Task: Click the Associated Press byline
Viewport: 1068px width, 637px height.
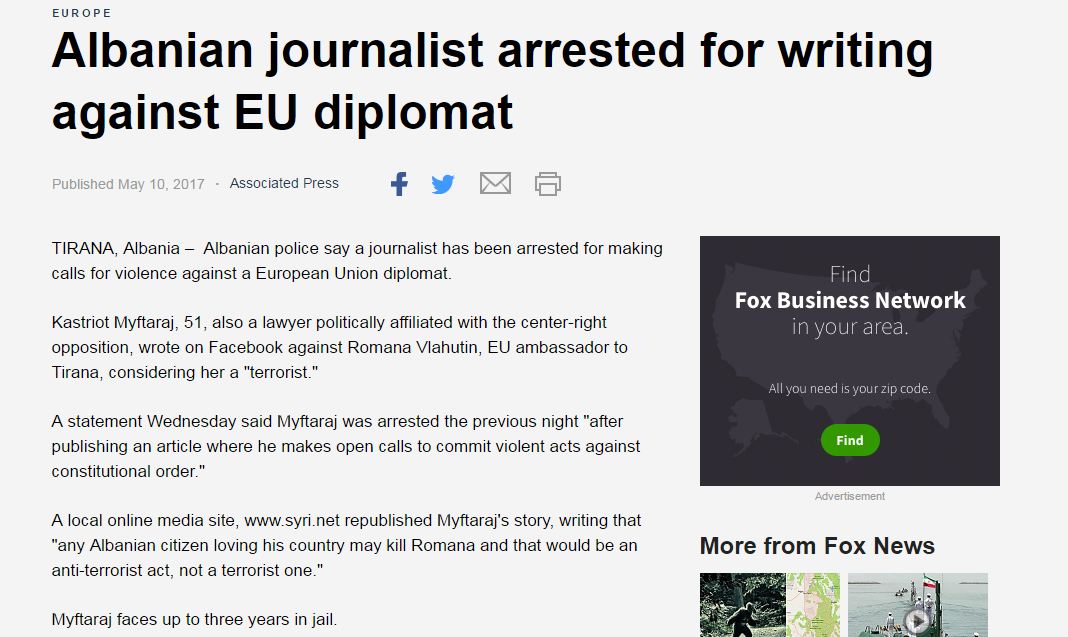Action: pos(284,183)
